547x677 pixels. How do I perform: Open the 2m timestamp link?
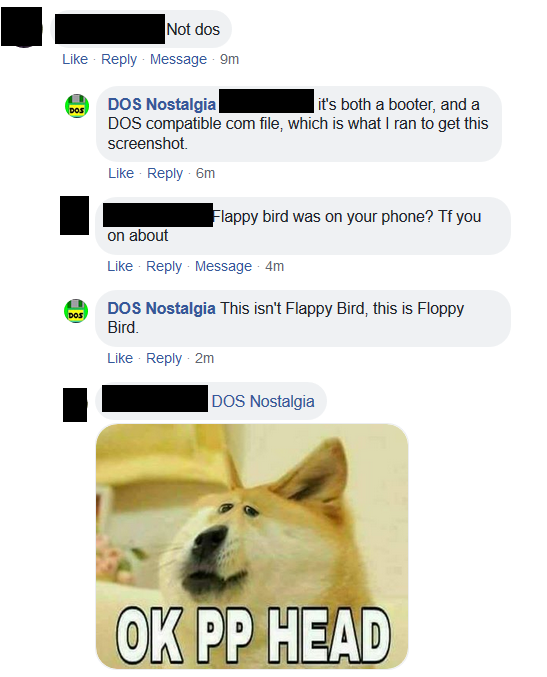pyautogui.click(x=204, y=358)
